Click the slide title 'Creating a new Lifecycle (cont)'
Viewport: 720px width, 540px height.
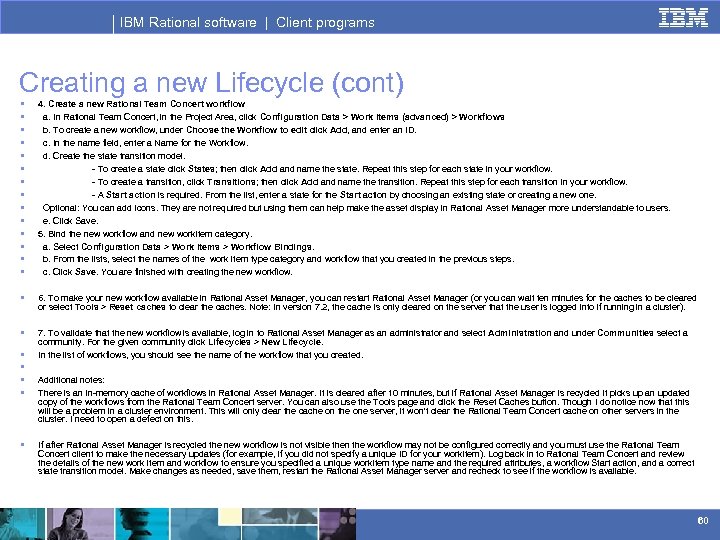[211, 82]
